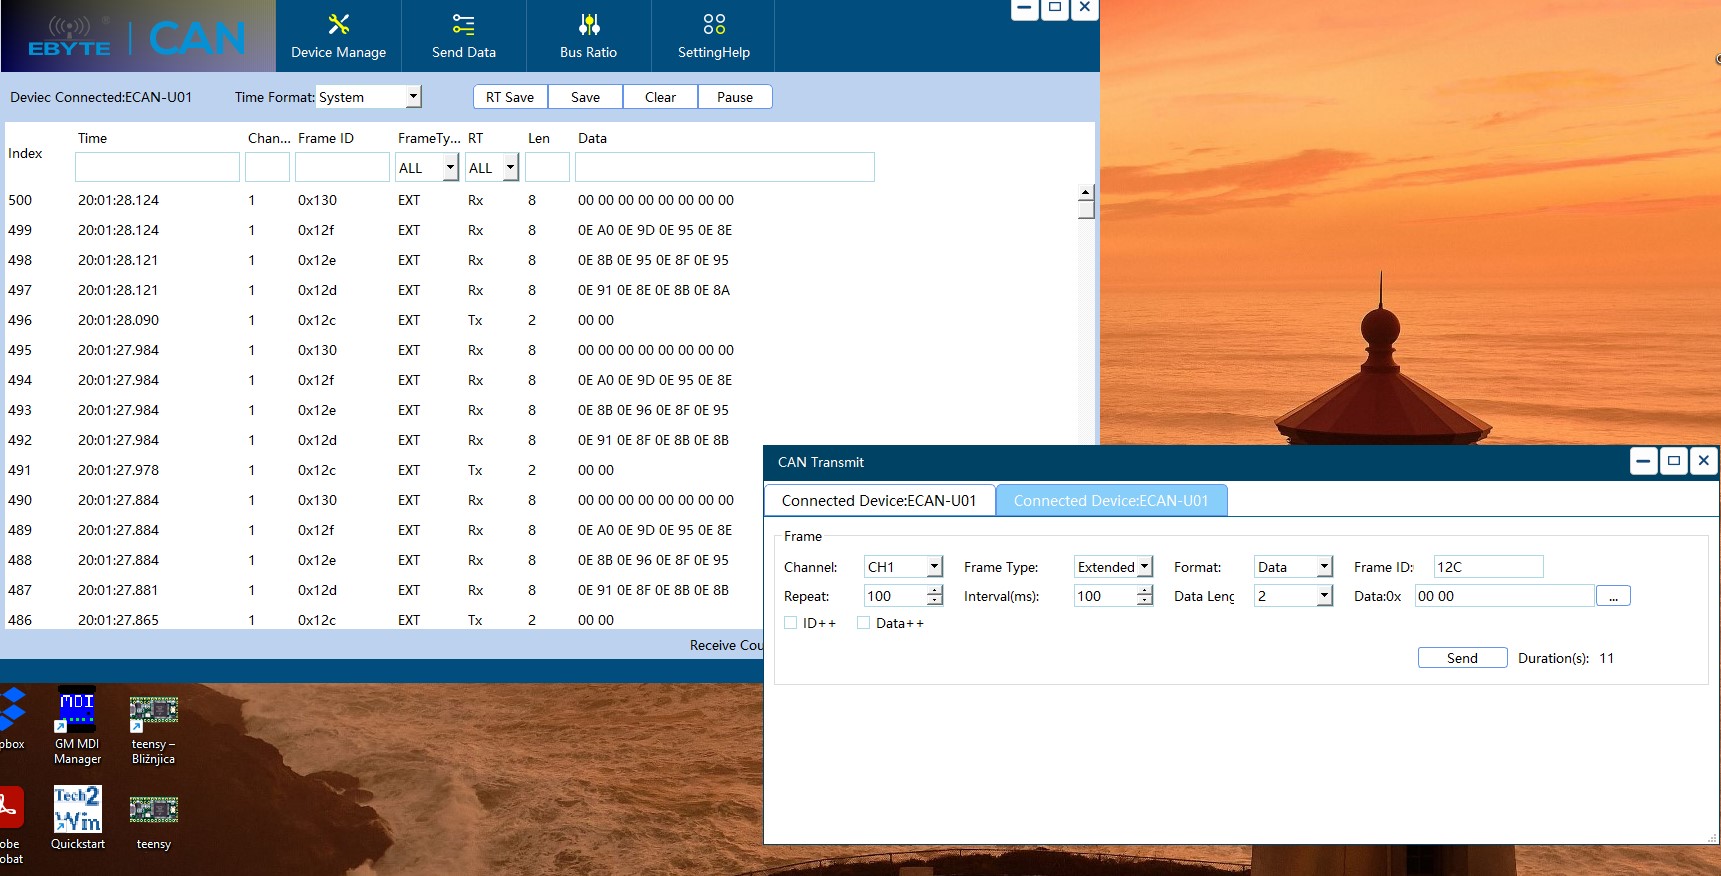
Task: Click the scrollbar up arrow in log
Action: pyautogui.click(x=1085, y=192)
